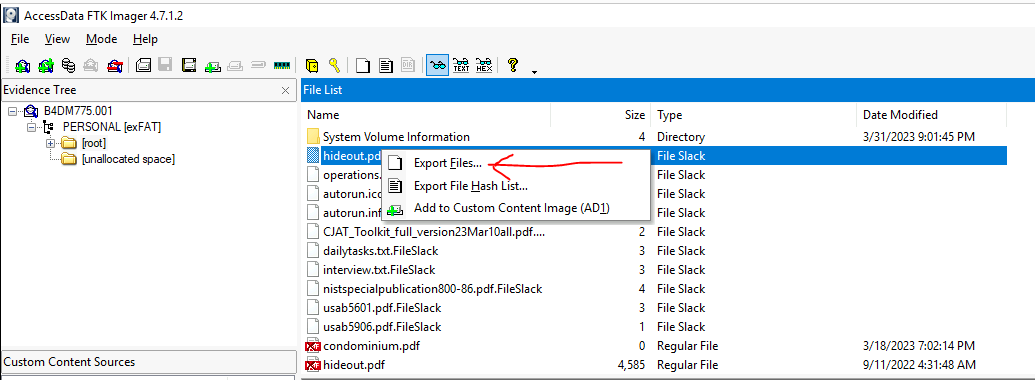
Task: Click the yellow question mark Help icon
Action: click(512, 65)
